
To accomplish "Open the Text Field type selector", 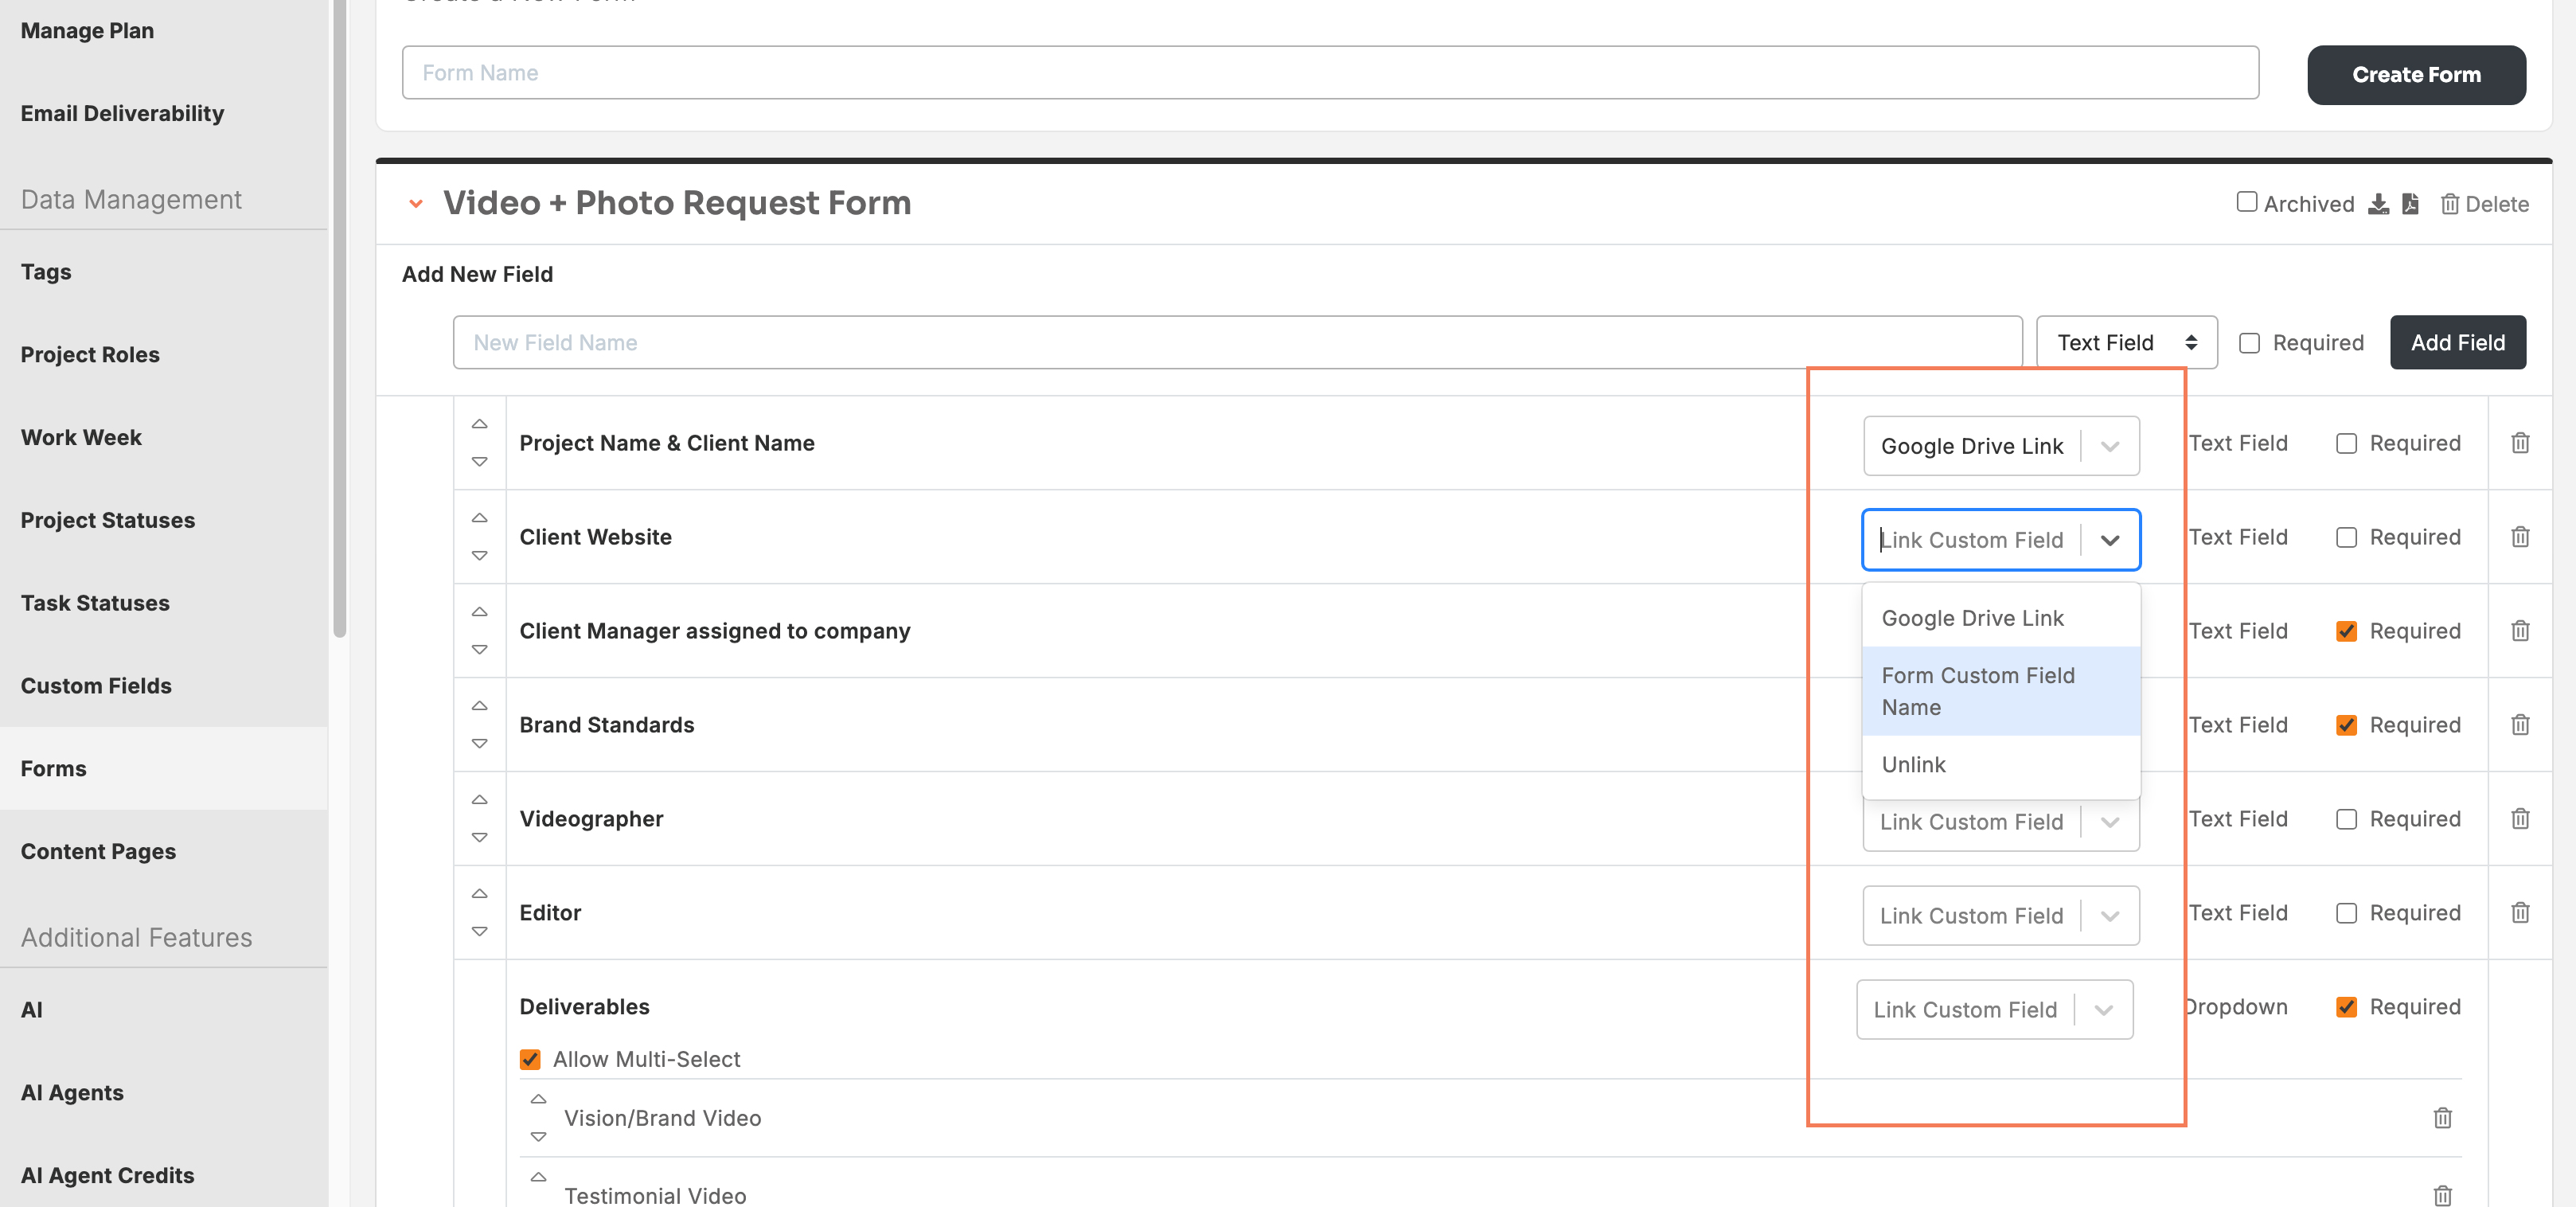I will tap(2126, 342).
